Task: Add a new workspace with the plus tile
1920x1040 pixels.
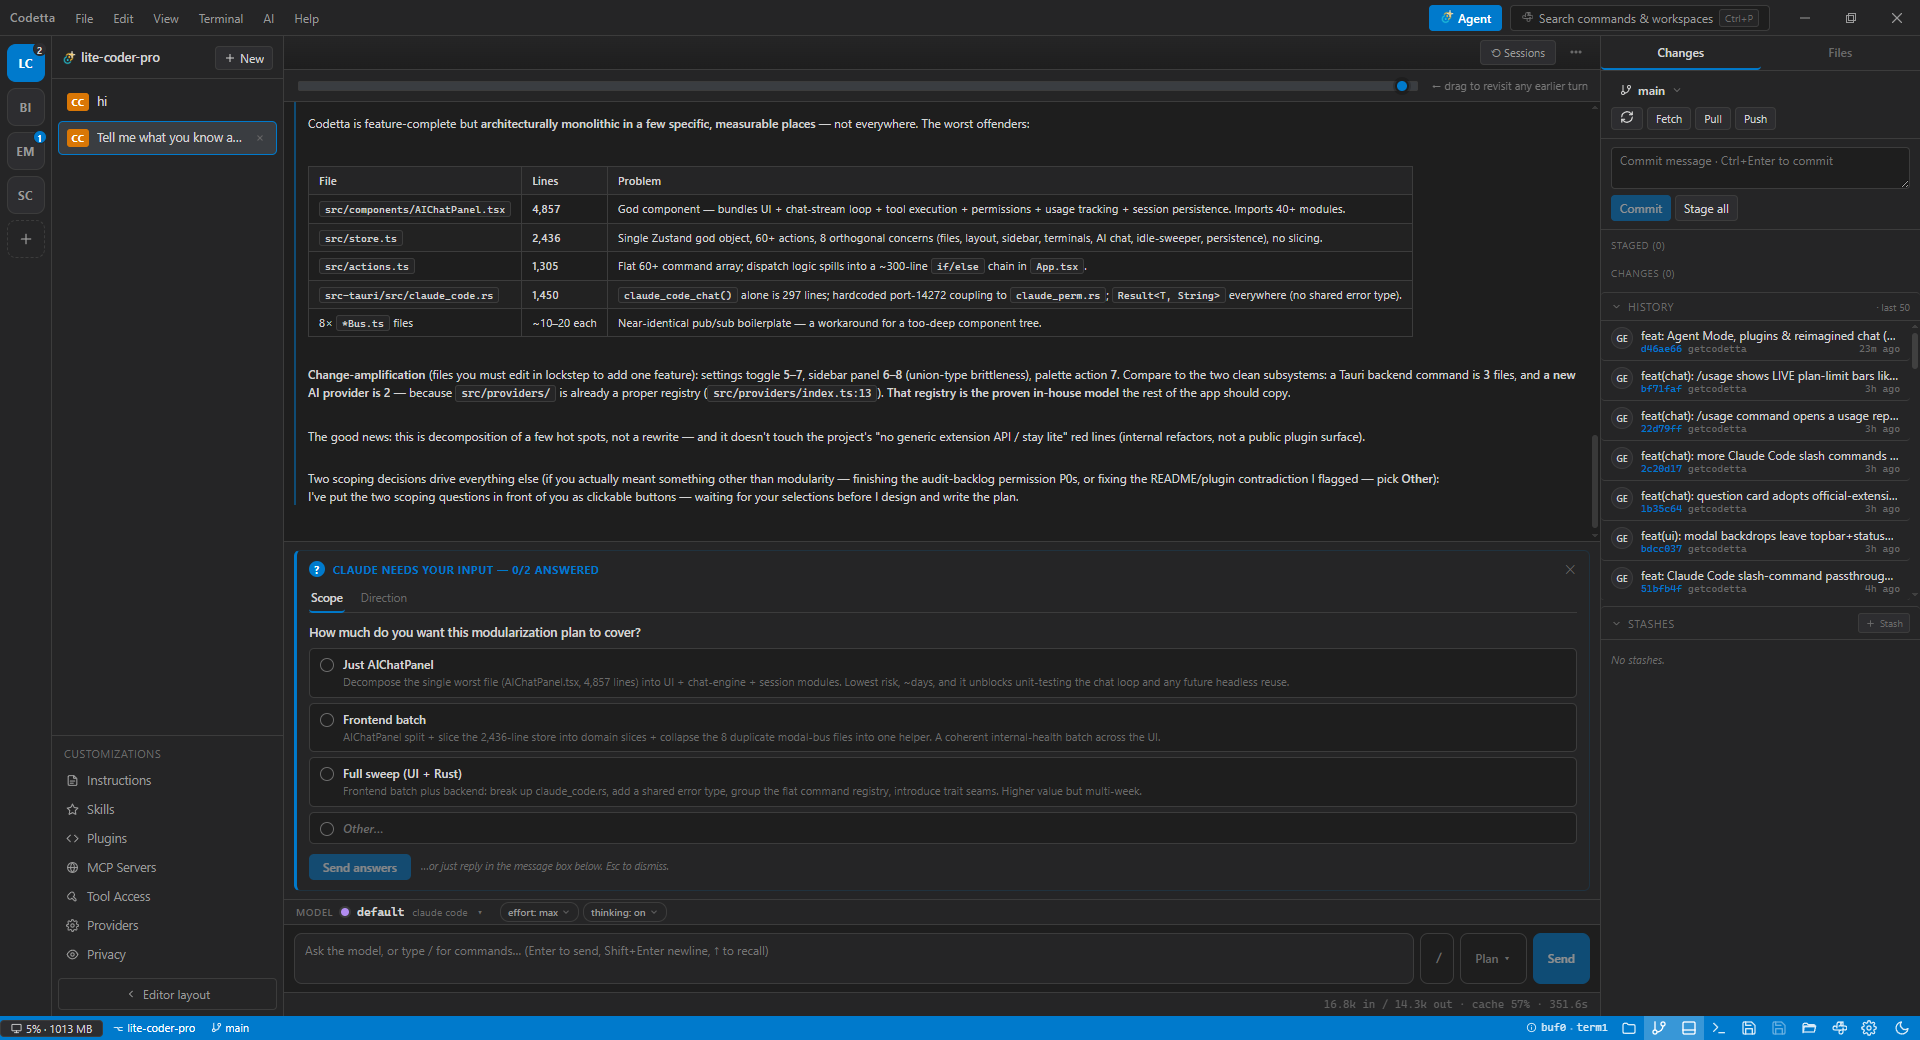Action: click(26, 239)
